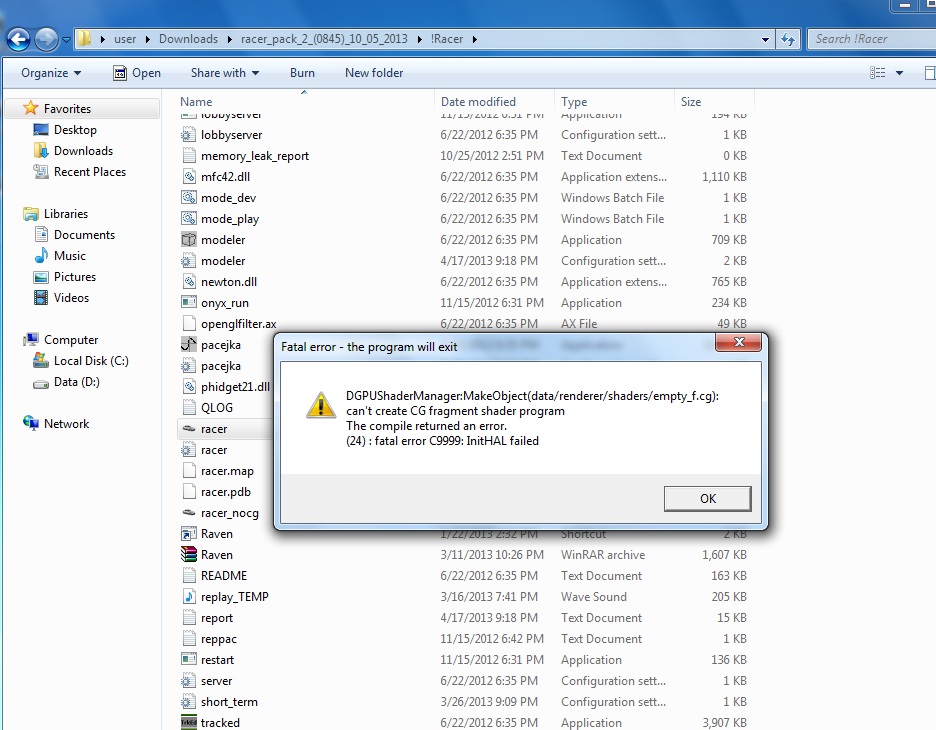Click the onyx_run application icon
Screen dimensions: 936x730
pyautogui.click(x=189, y=303)
